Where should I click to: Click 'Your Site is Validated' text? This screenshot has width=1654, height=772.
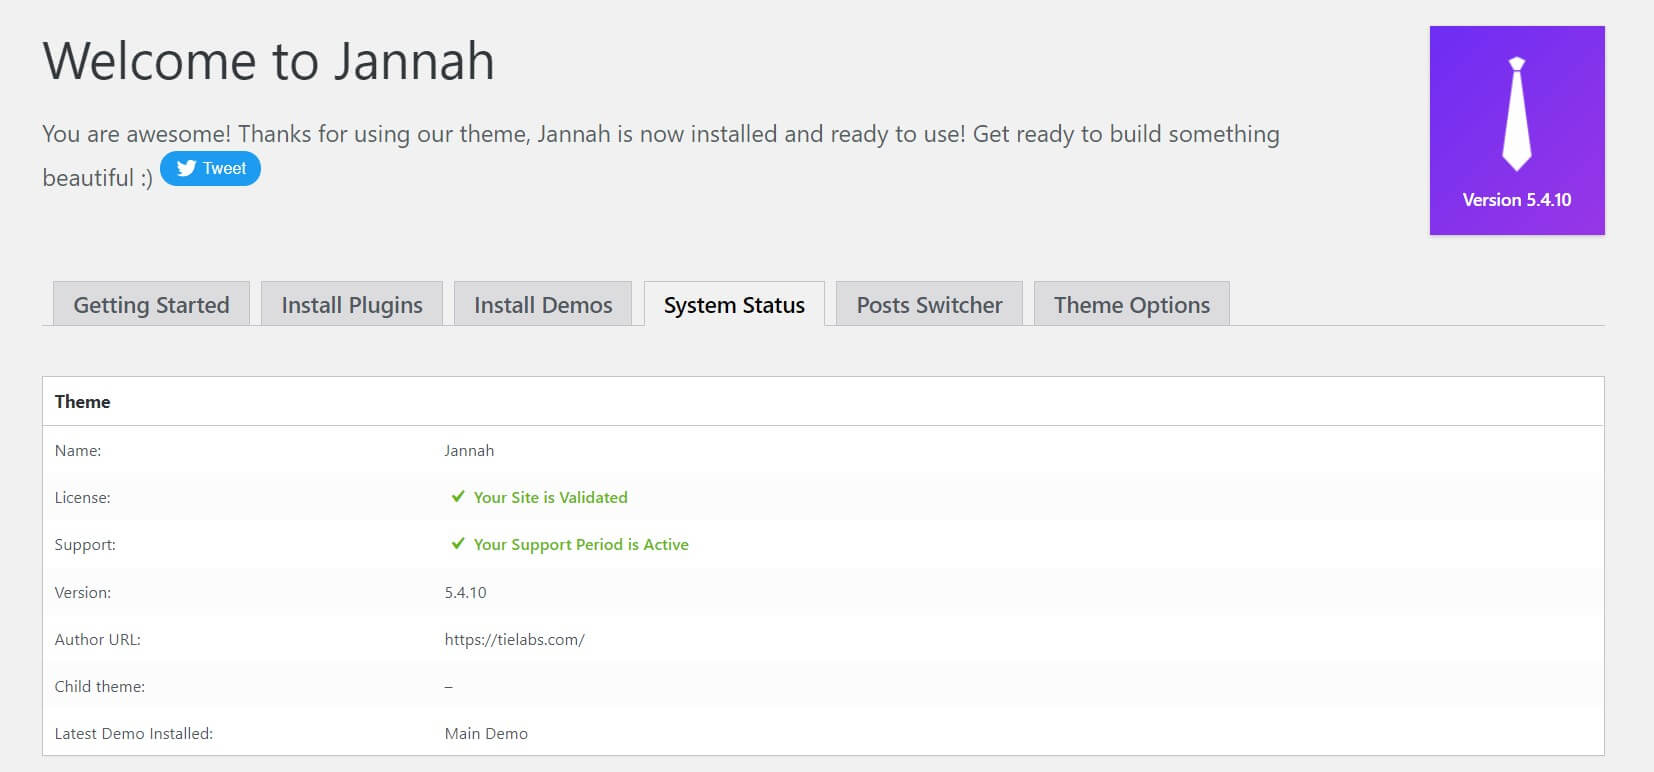pos(551,497)
